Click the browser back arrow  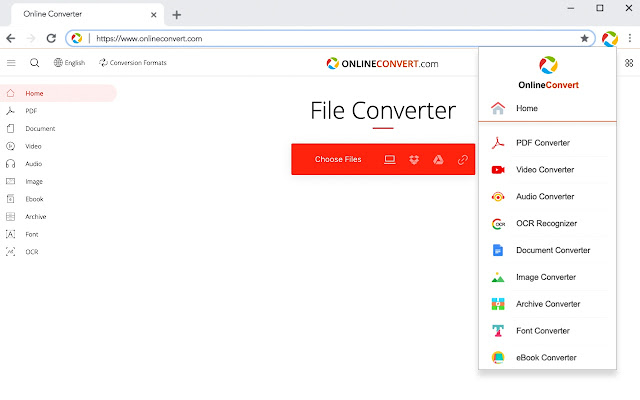pyautogui.click(x=11, y=38)
